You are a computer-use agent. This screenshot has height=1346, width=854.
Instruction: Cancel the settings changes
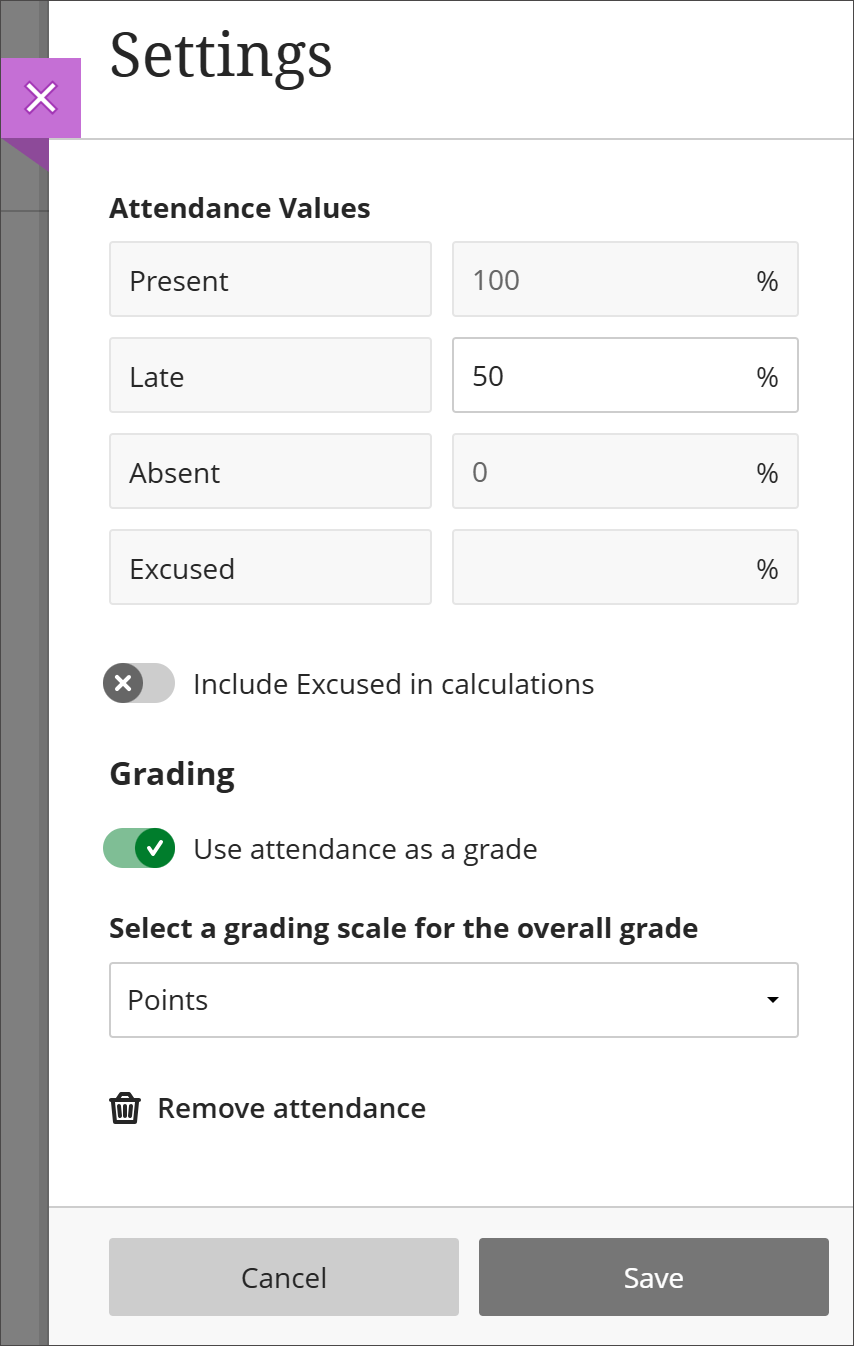(x=283, y=1277)
